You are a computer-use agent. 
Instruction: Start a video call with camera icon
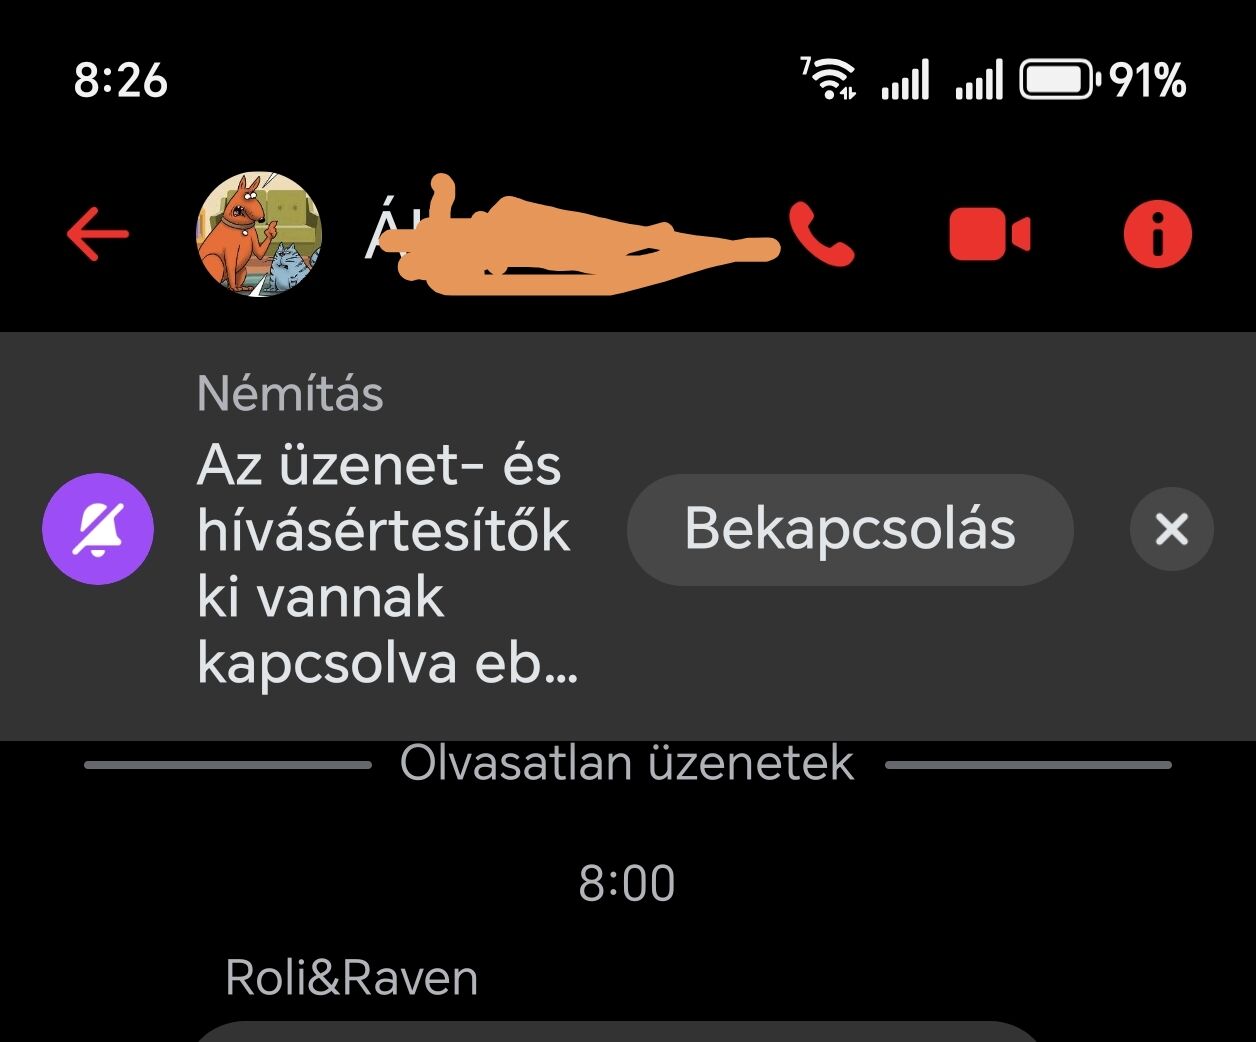click(x=989, y=236)
